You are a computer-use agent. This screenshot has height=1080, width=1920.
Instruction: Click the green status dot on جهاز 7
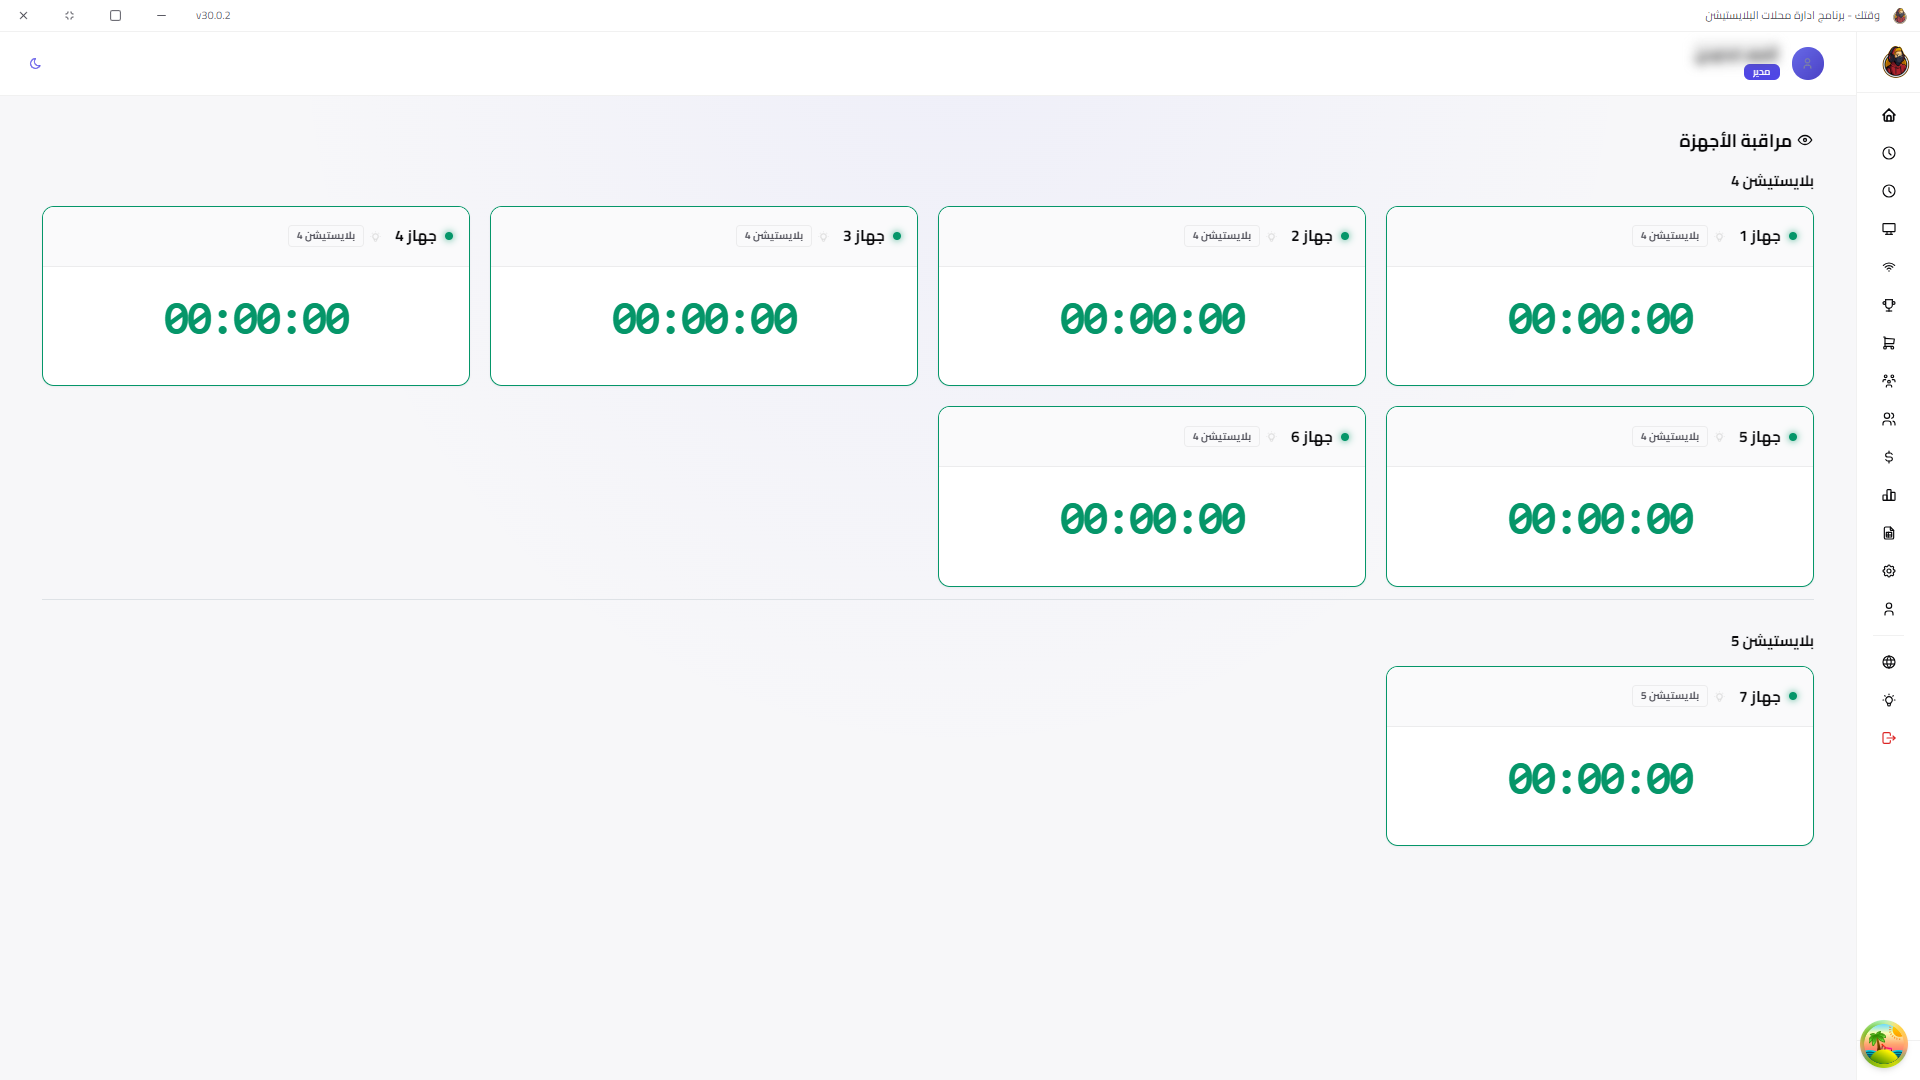point(1793,696)
